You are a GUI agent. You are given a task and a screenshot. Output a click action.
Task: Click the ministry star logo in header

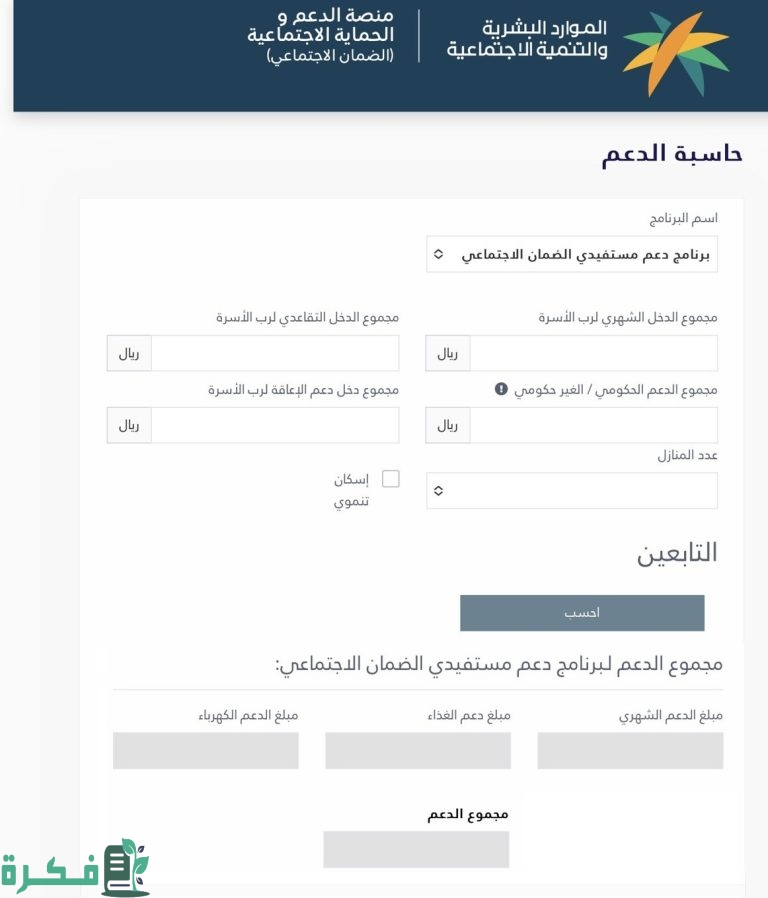point(675,54)
